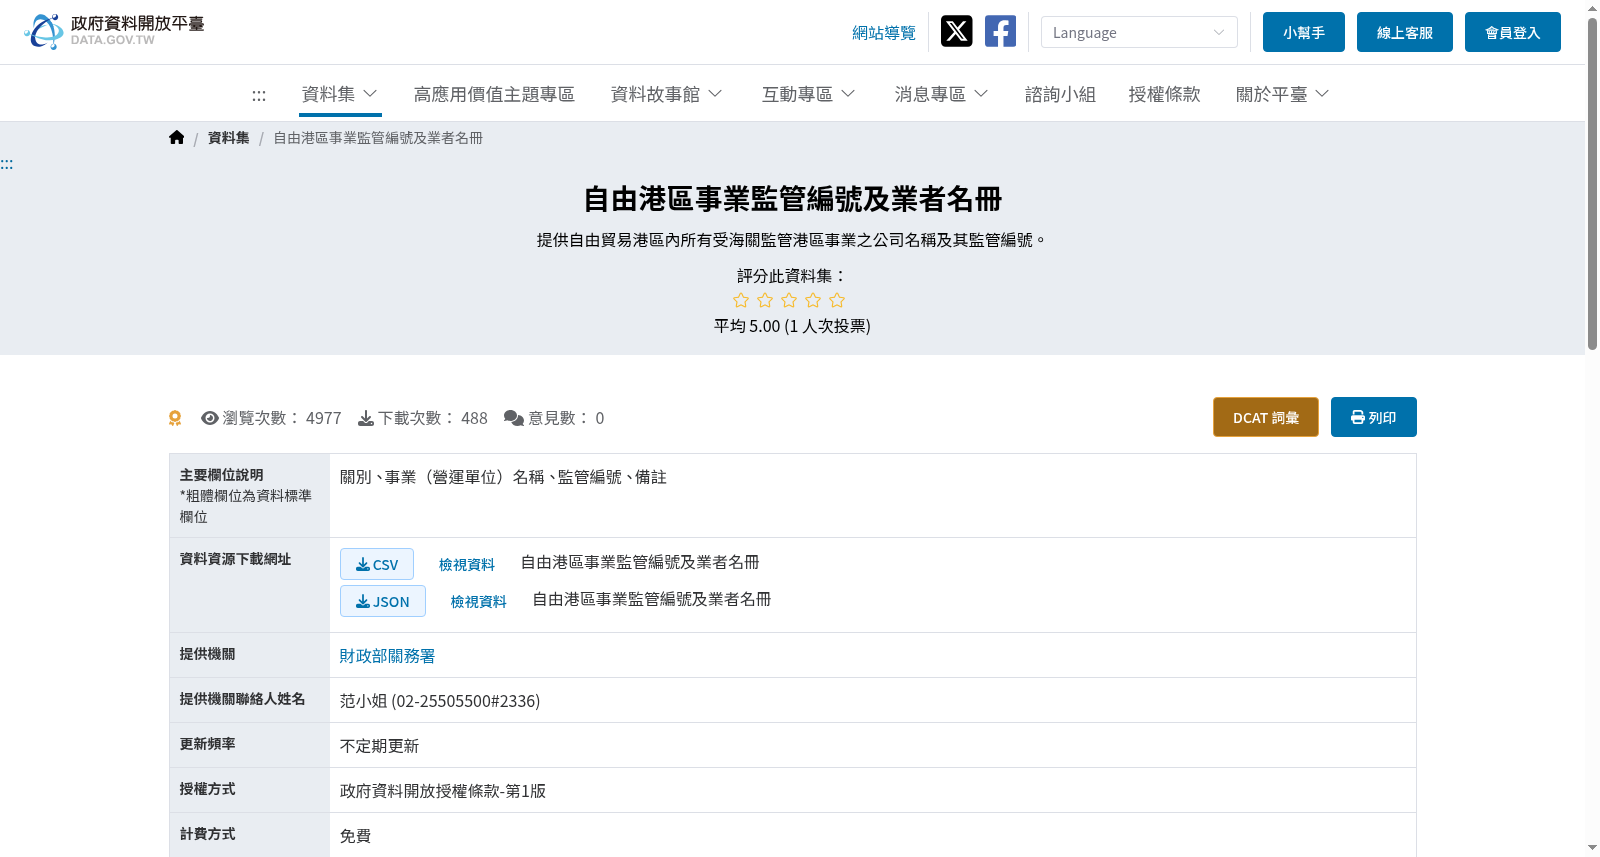Screen dimensions: 1600x857
Task: Open 檢視資料 for the JSON row
Action: pyautogui.click(x=479, y=602)
